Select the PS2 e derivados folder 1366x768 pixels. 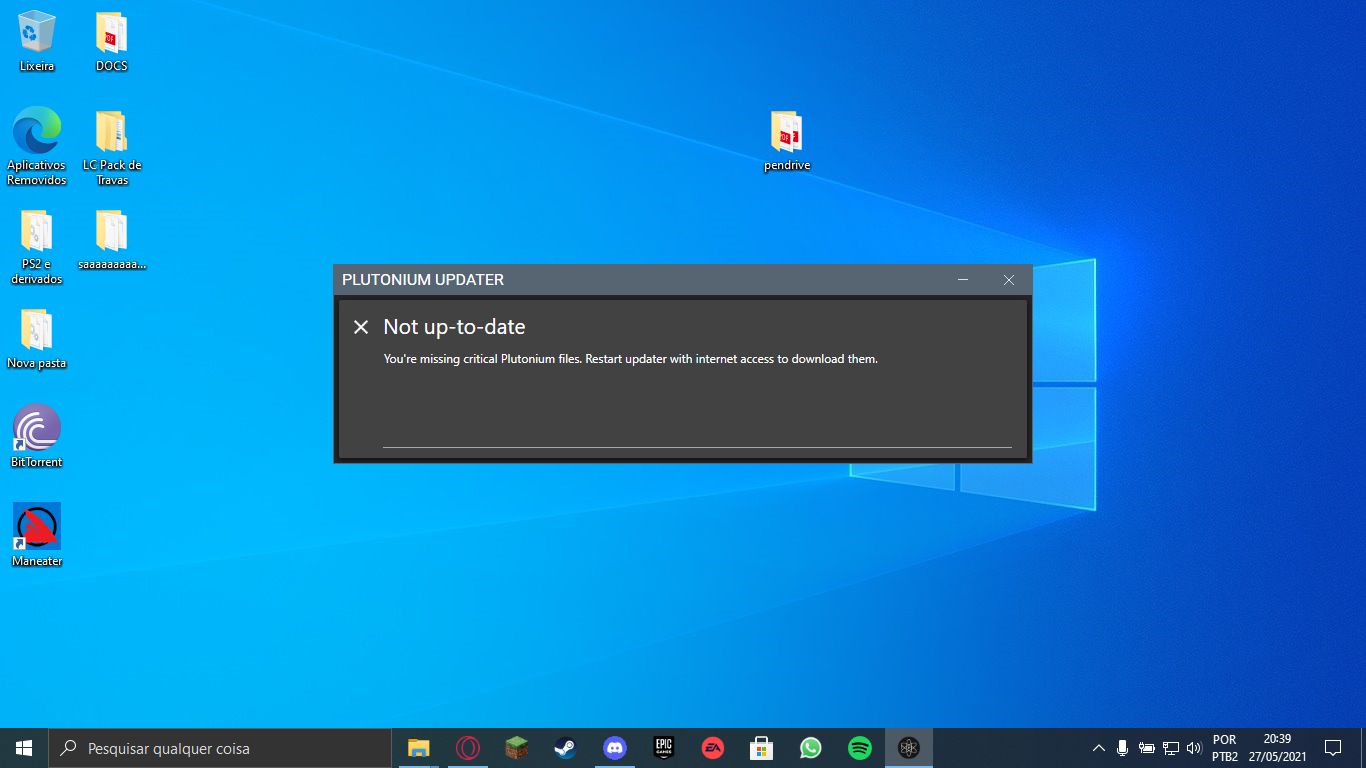point(37,246)
